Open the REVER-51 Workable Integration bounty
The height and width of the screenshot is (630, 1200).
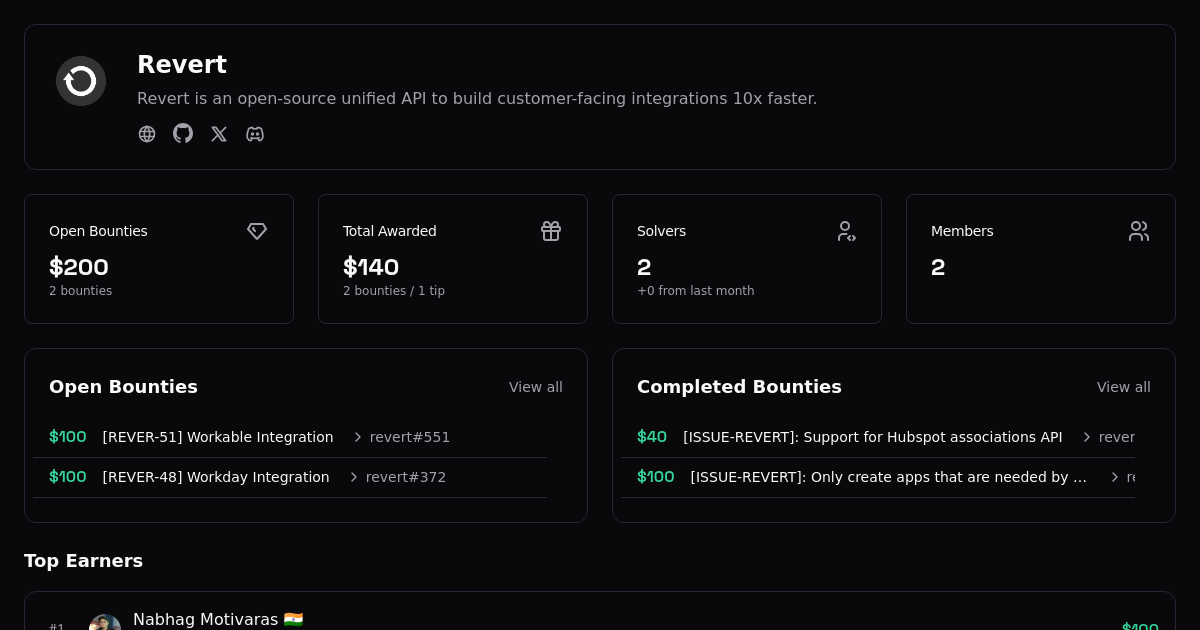coord(218,437)
